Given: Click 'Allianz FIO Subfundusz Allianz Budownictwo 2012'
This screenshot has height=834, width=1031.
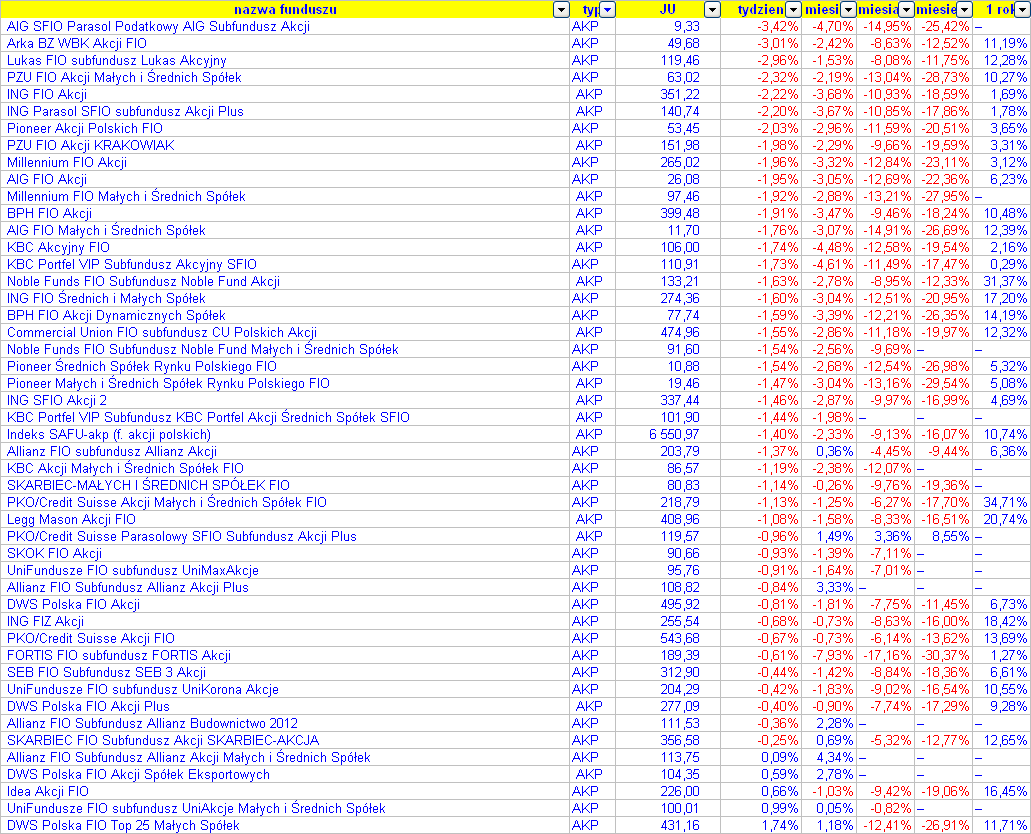Looking at the screenshot, I should pyautogui.click(x=153, y=724).
